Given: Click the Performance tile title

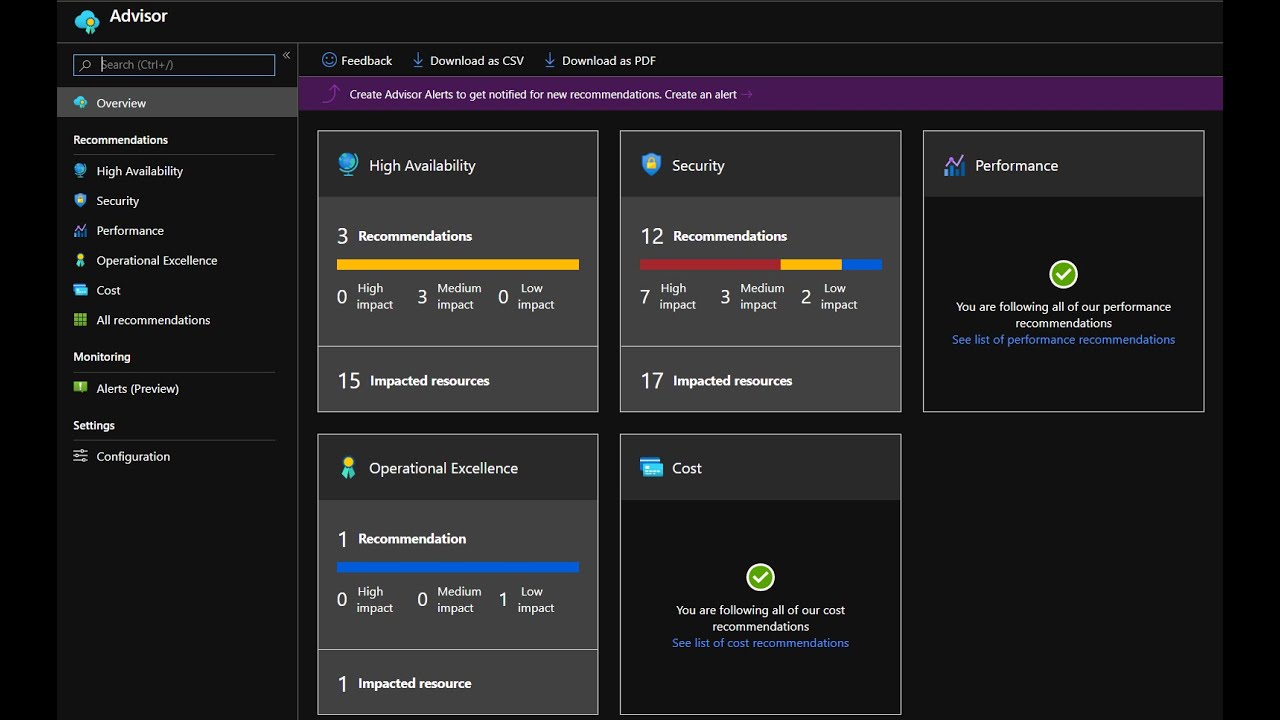Looking at the screenshot, I should tap(1016, 165).
